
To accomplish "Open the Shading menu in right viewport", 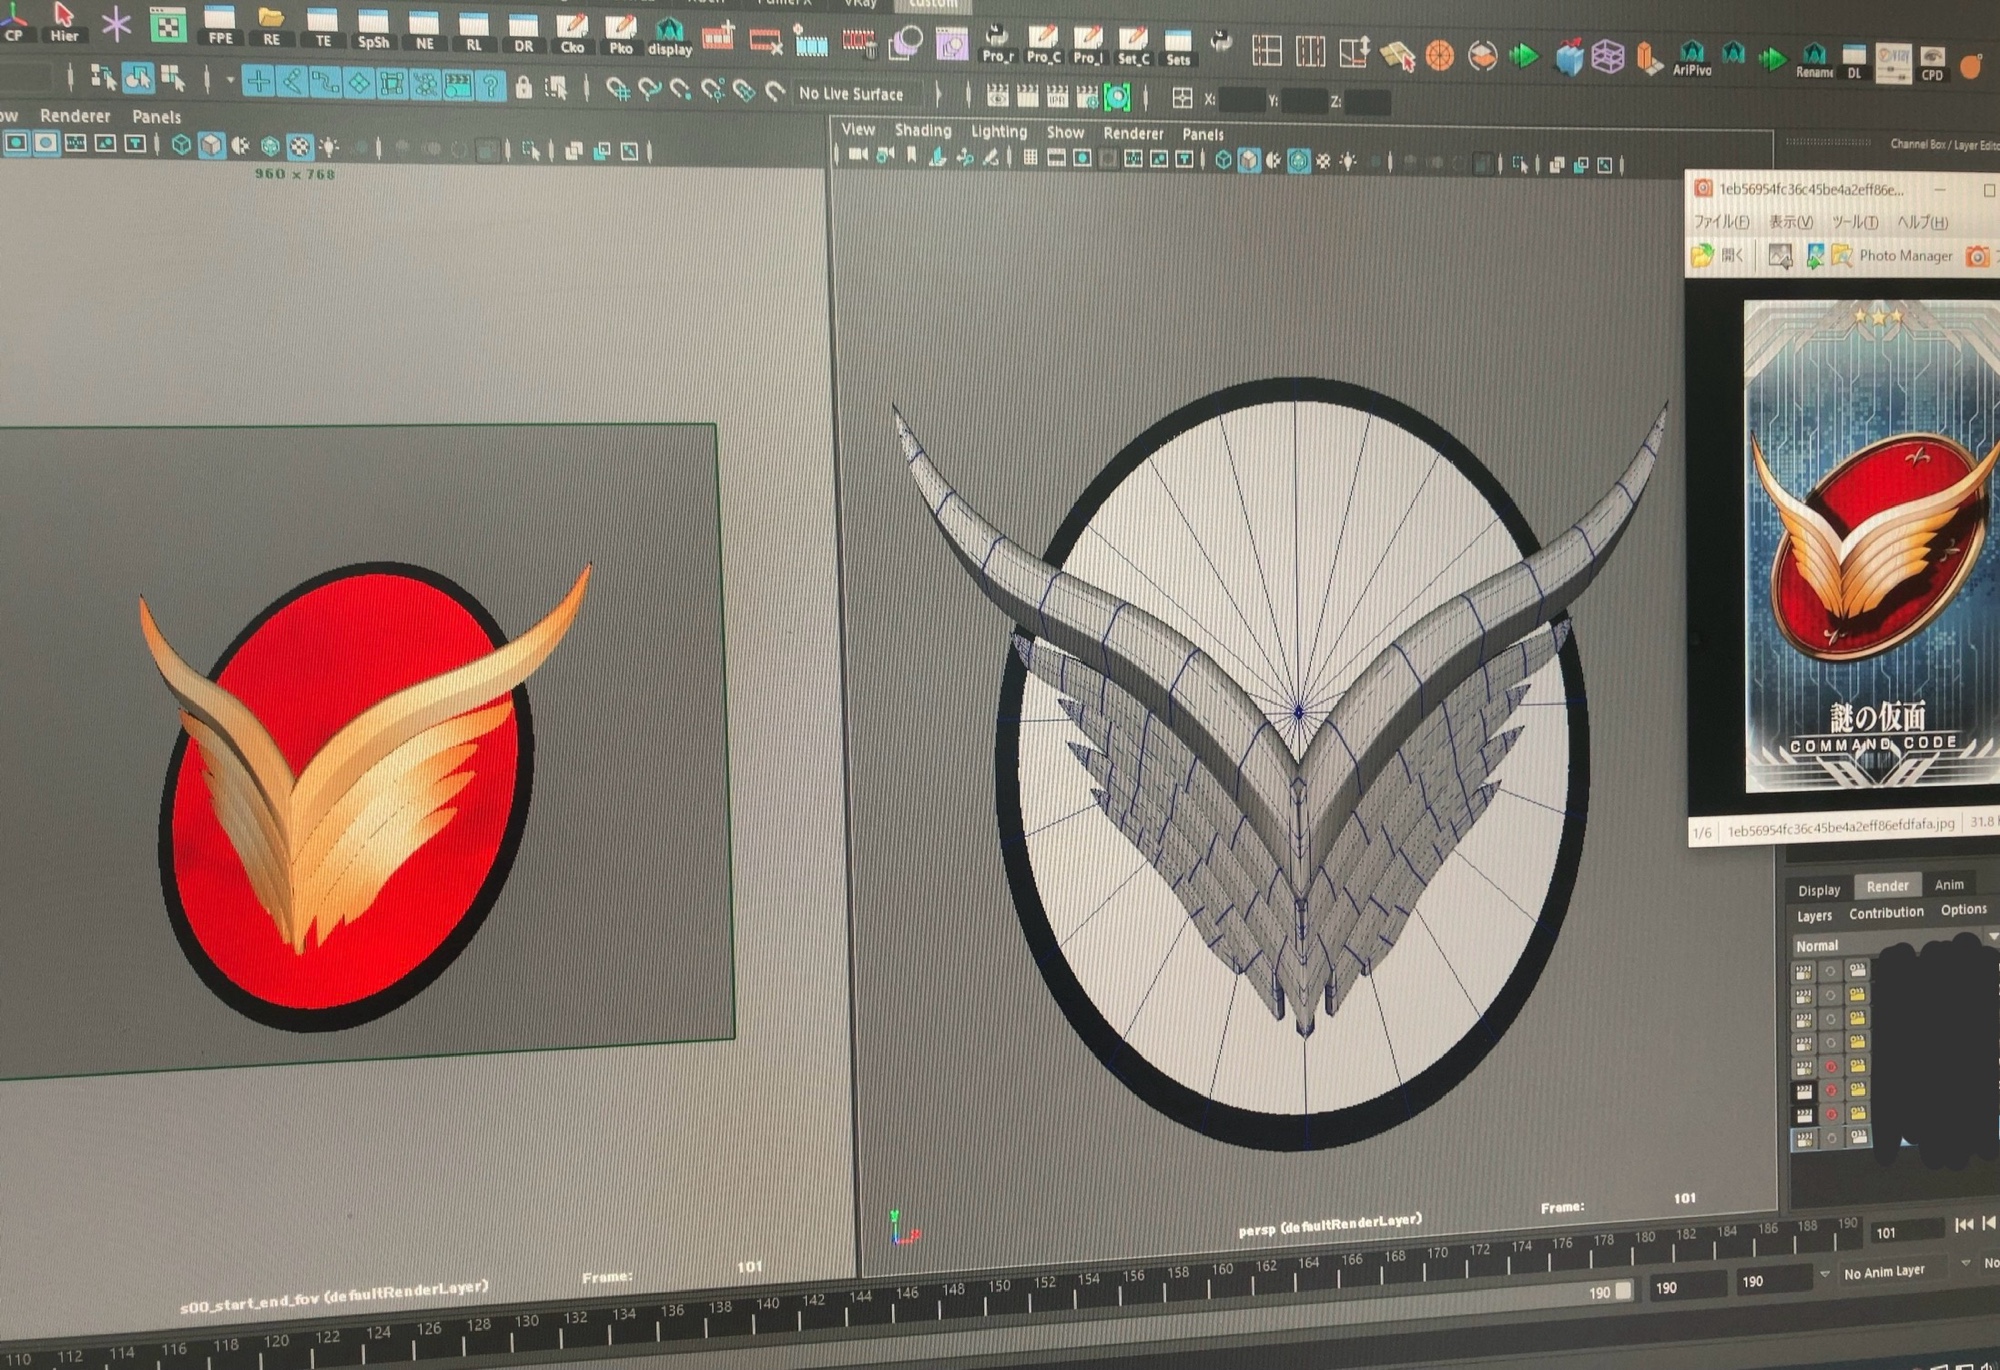I will (922, 130).
